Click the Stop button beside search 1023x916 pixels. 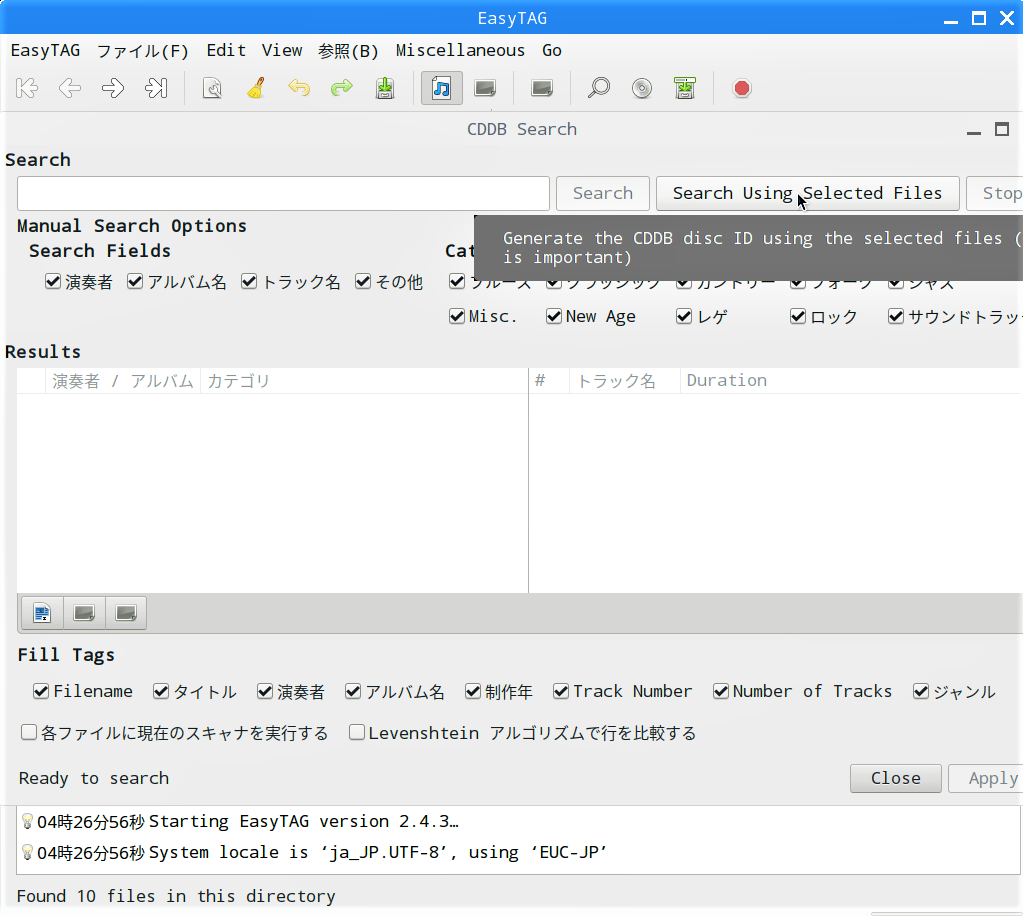click(x=995, y=194)
